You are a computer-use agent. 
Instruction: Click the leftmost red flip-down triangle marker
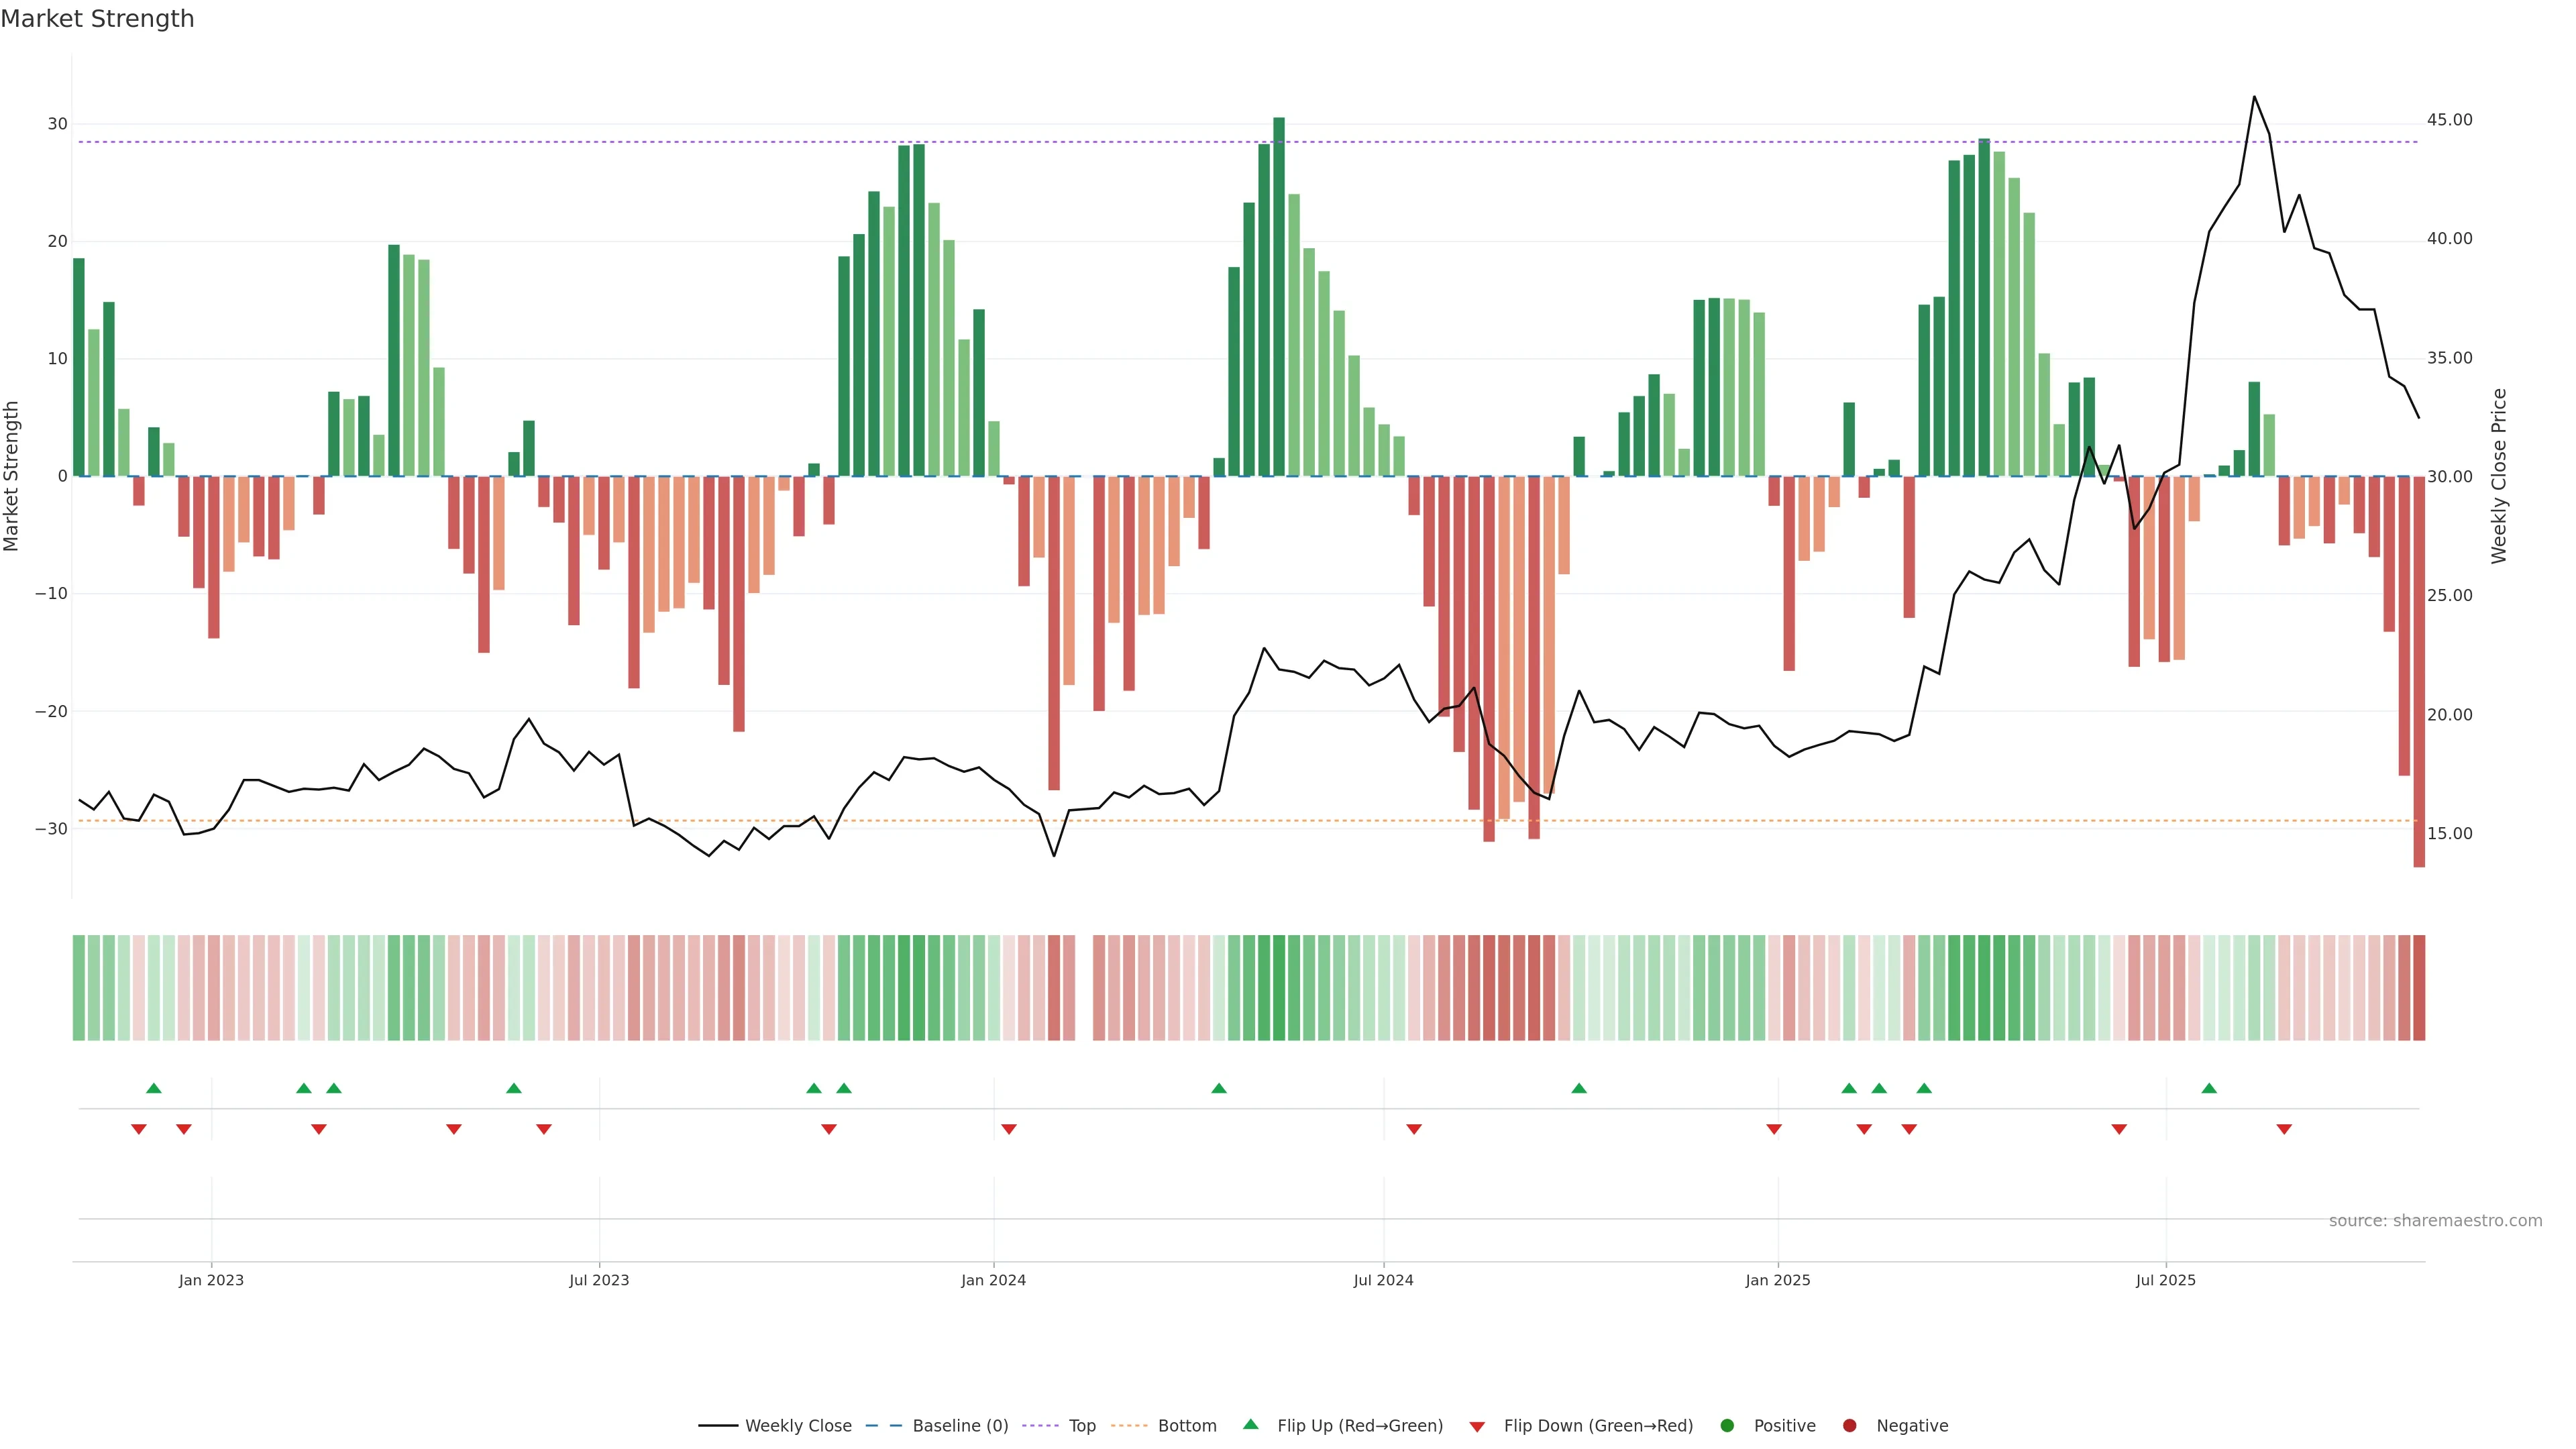point(139,1129)
